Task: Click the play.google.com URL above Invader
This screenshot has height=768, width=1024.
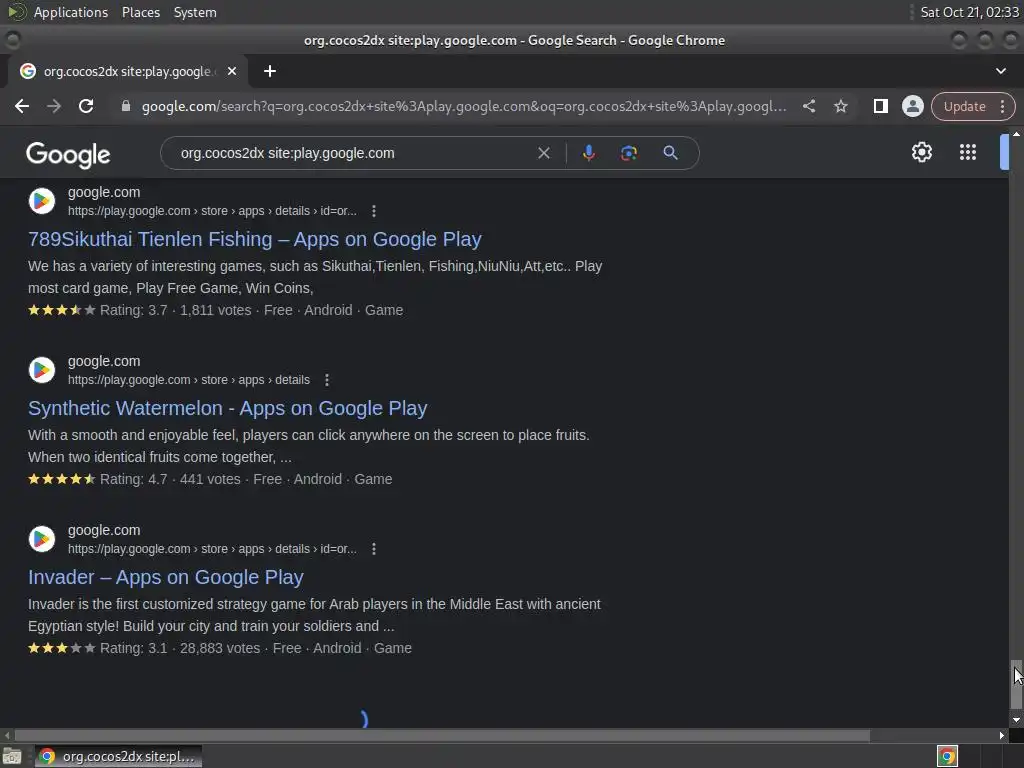Action: coord(212,549)
